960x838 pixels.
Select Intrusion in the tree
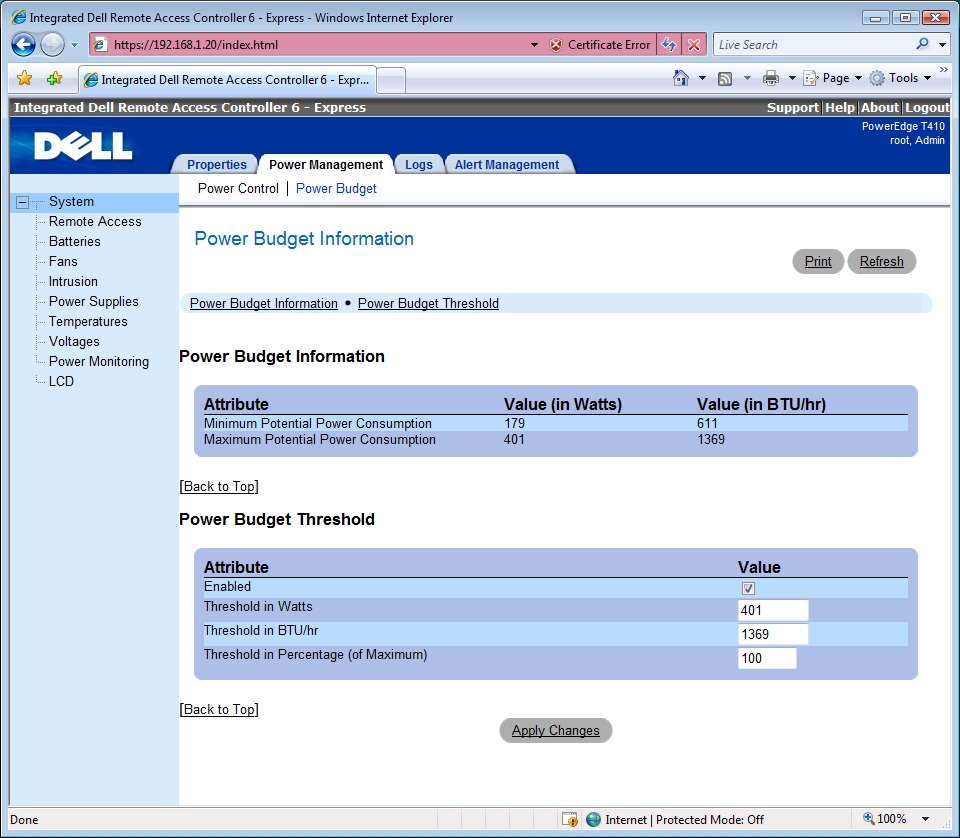(73, 282)
